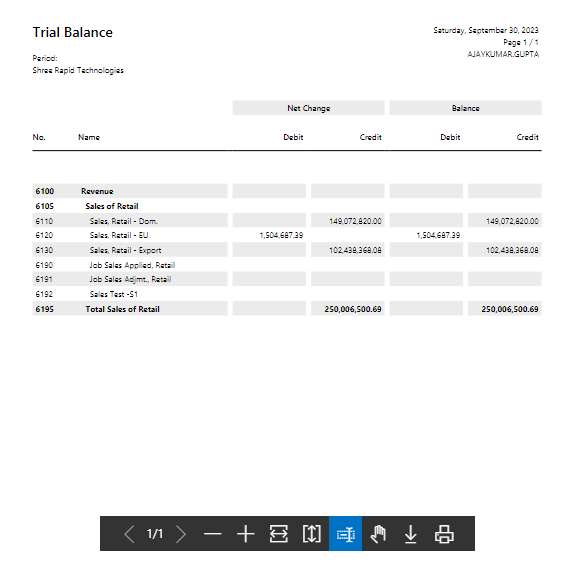Fit page to height icon
579x586 pixels.
[x=312, y=534]
